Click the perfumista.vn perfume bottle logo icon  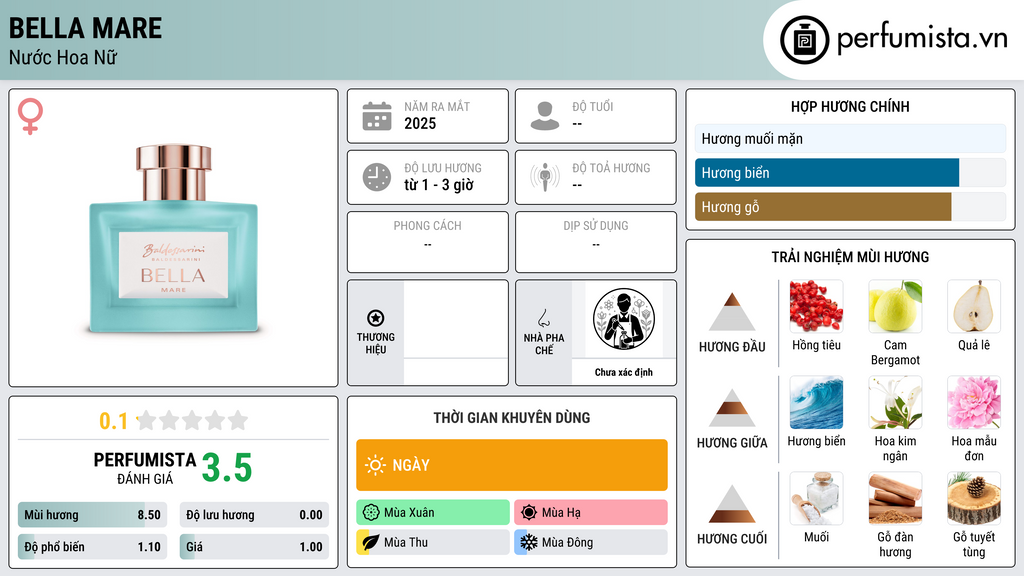tap(805, 40)
